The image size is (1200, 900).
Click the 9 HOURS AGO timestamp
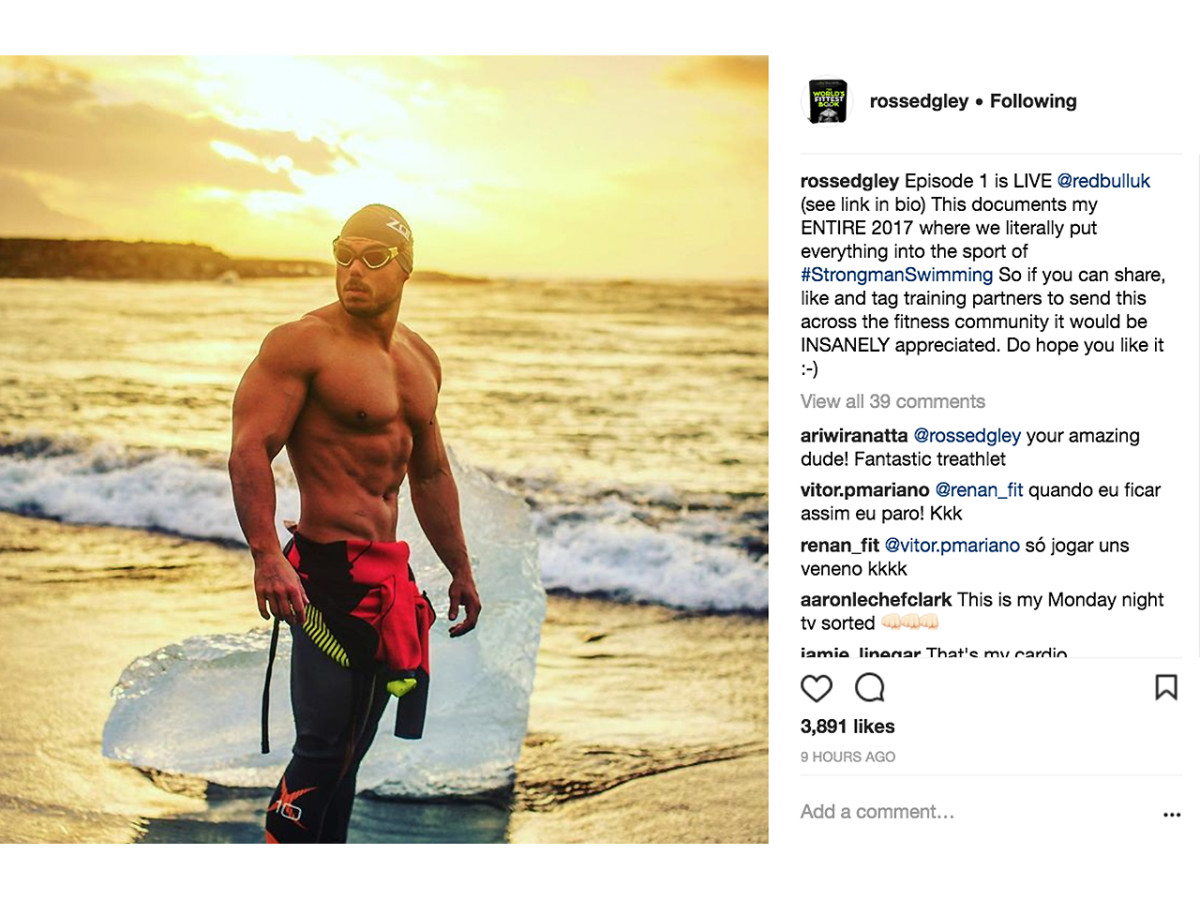[848, 757]
